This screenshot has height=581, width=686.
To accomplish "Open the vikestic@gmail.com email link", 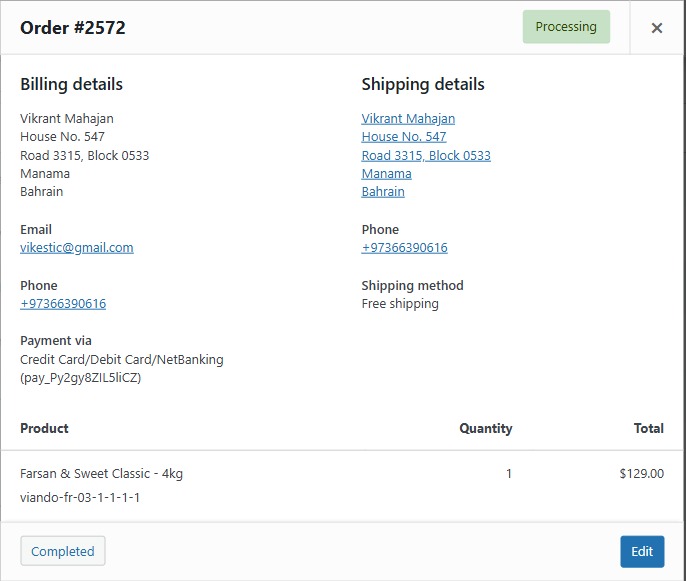I will pyautogui.click(x=77, y=248).
